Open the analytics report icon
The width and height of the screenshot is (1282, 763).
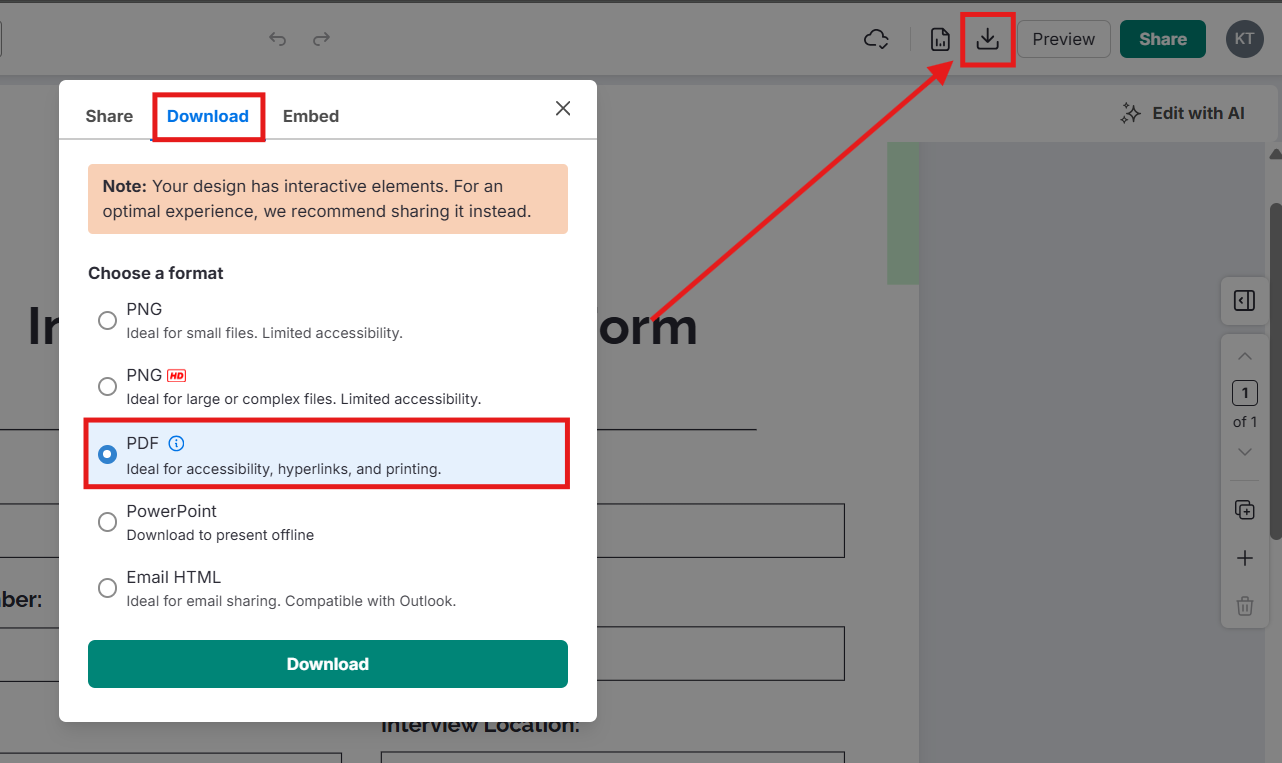coord(940,39)
